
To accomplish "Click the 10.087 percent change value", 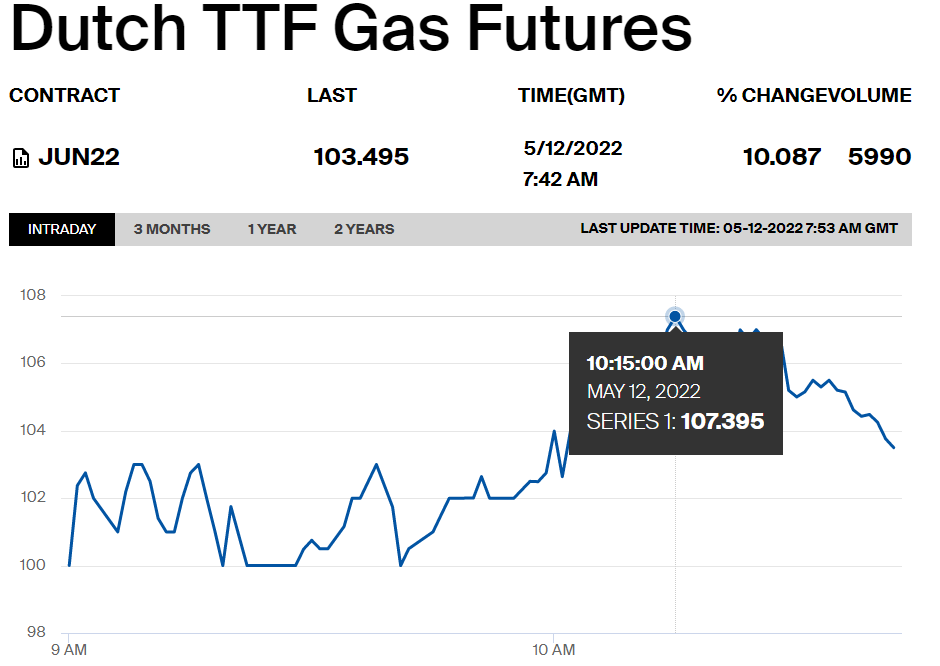I will point(781,157).
